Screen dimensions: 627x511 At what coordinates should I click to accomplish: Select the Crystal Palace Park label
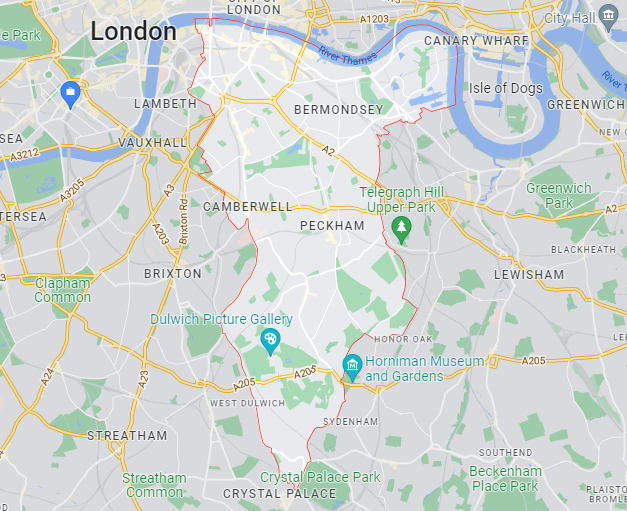(320, 477)
